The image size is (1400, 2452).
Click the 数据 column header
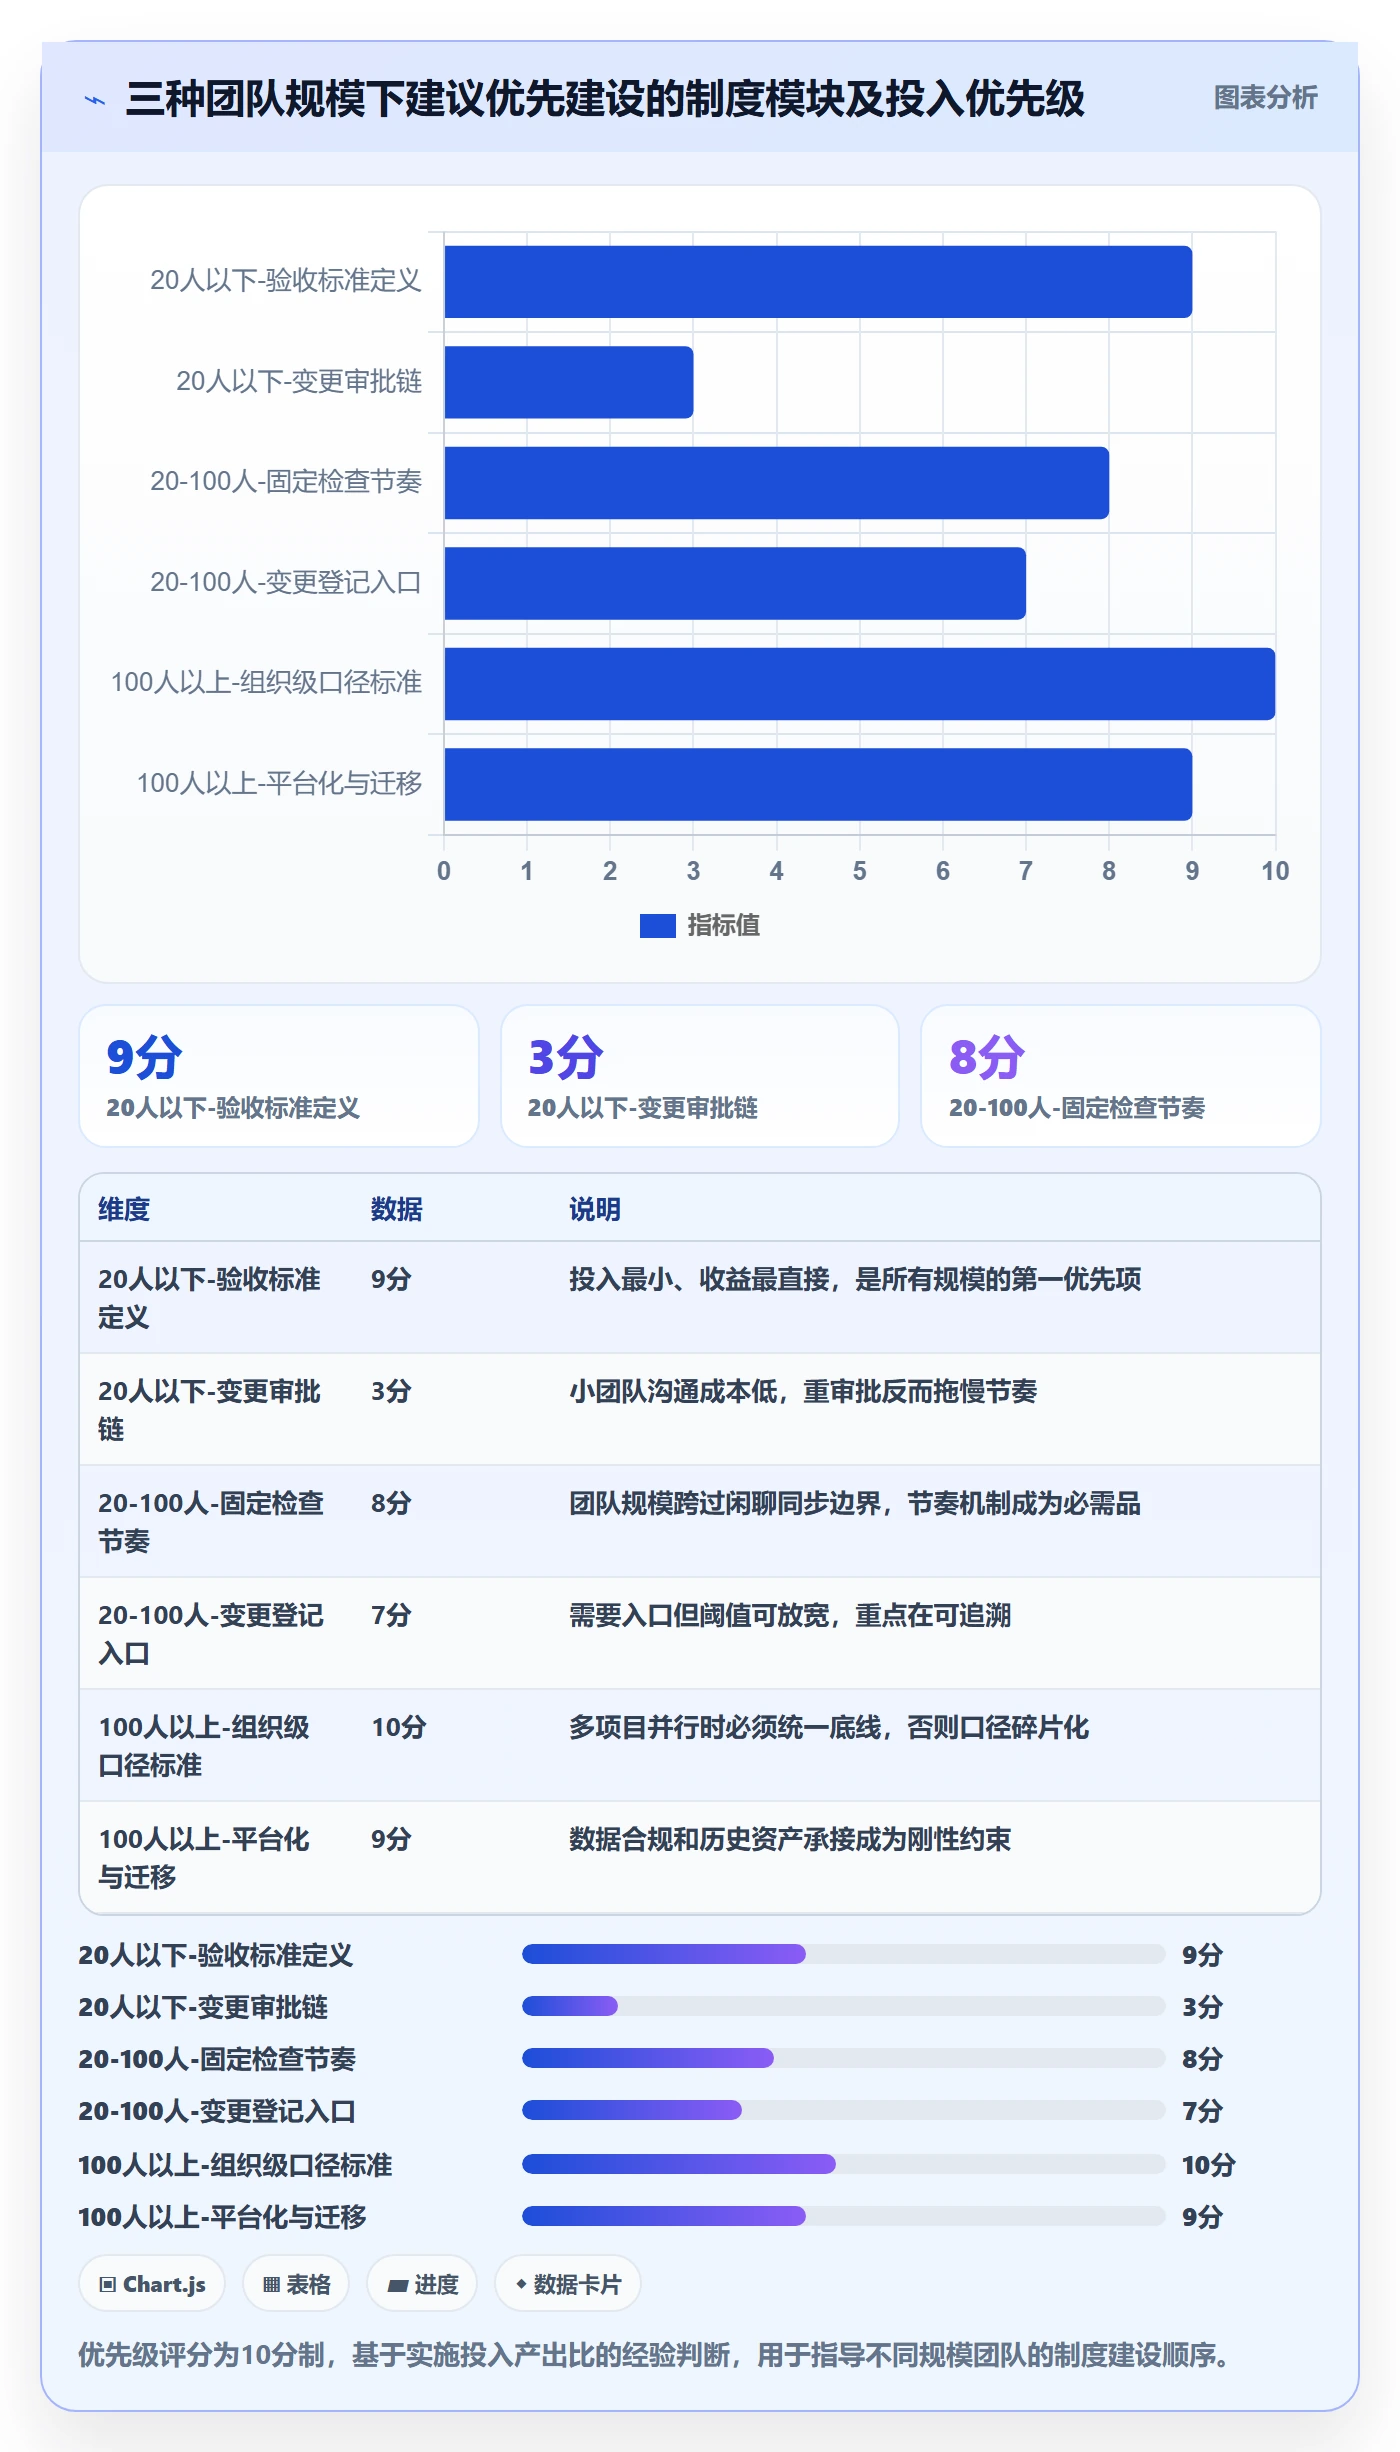tap(397, 1209)
